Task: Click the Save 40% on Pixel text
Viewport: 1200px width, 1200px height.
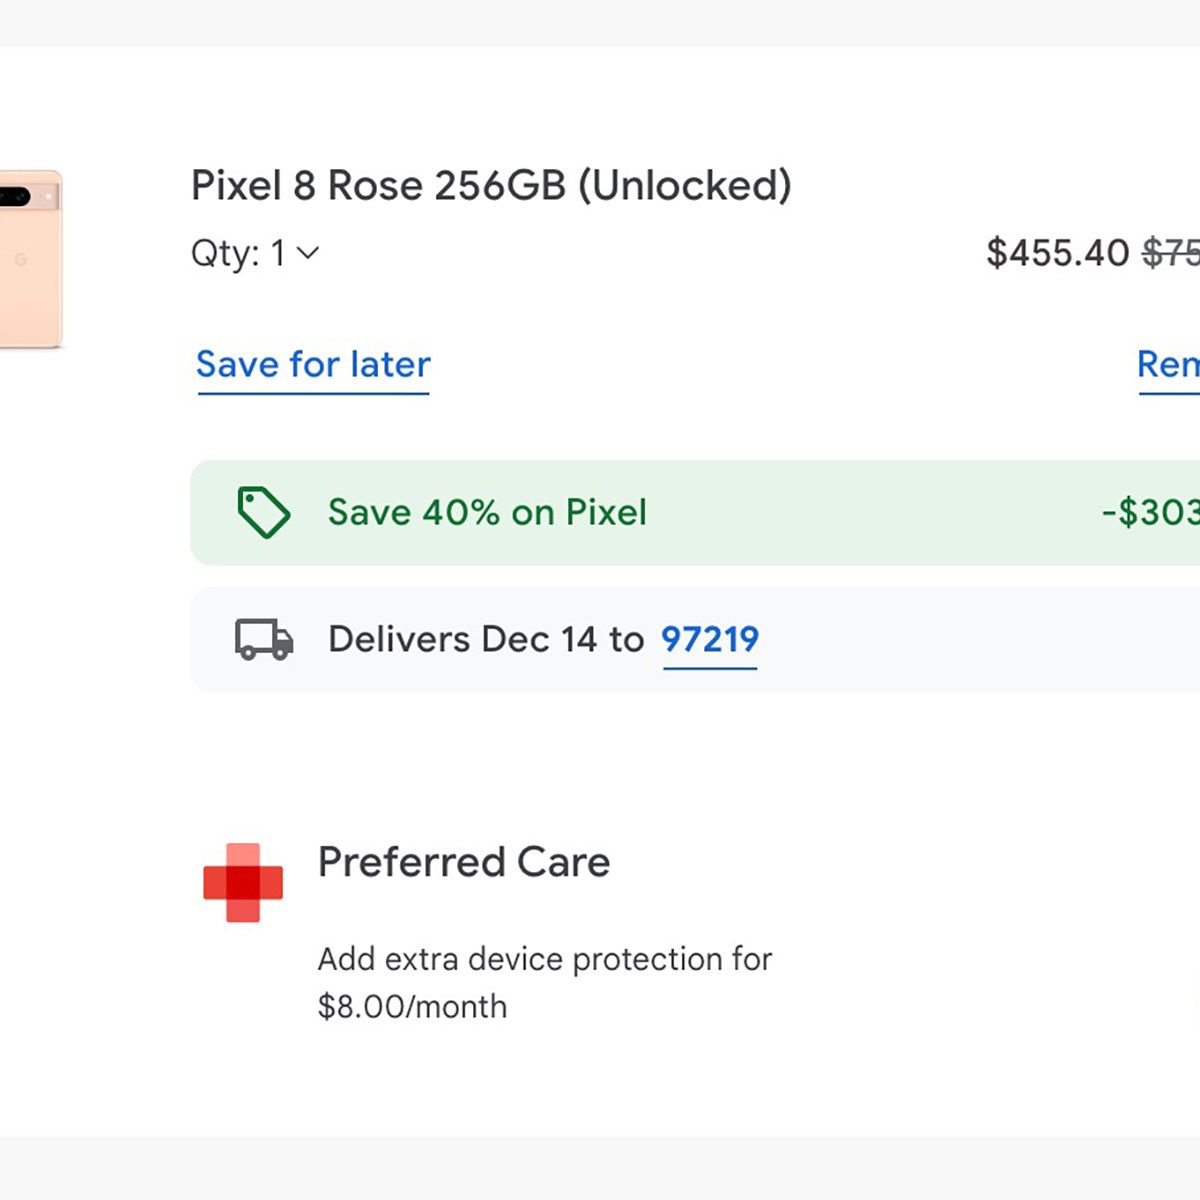Action: click(487, 513)
